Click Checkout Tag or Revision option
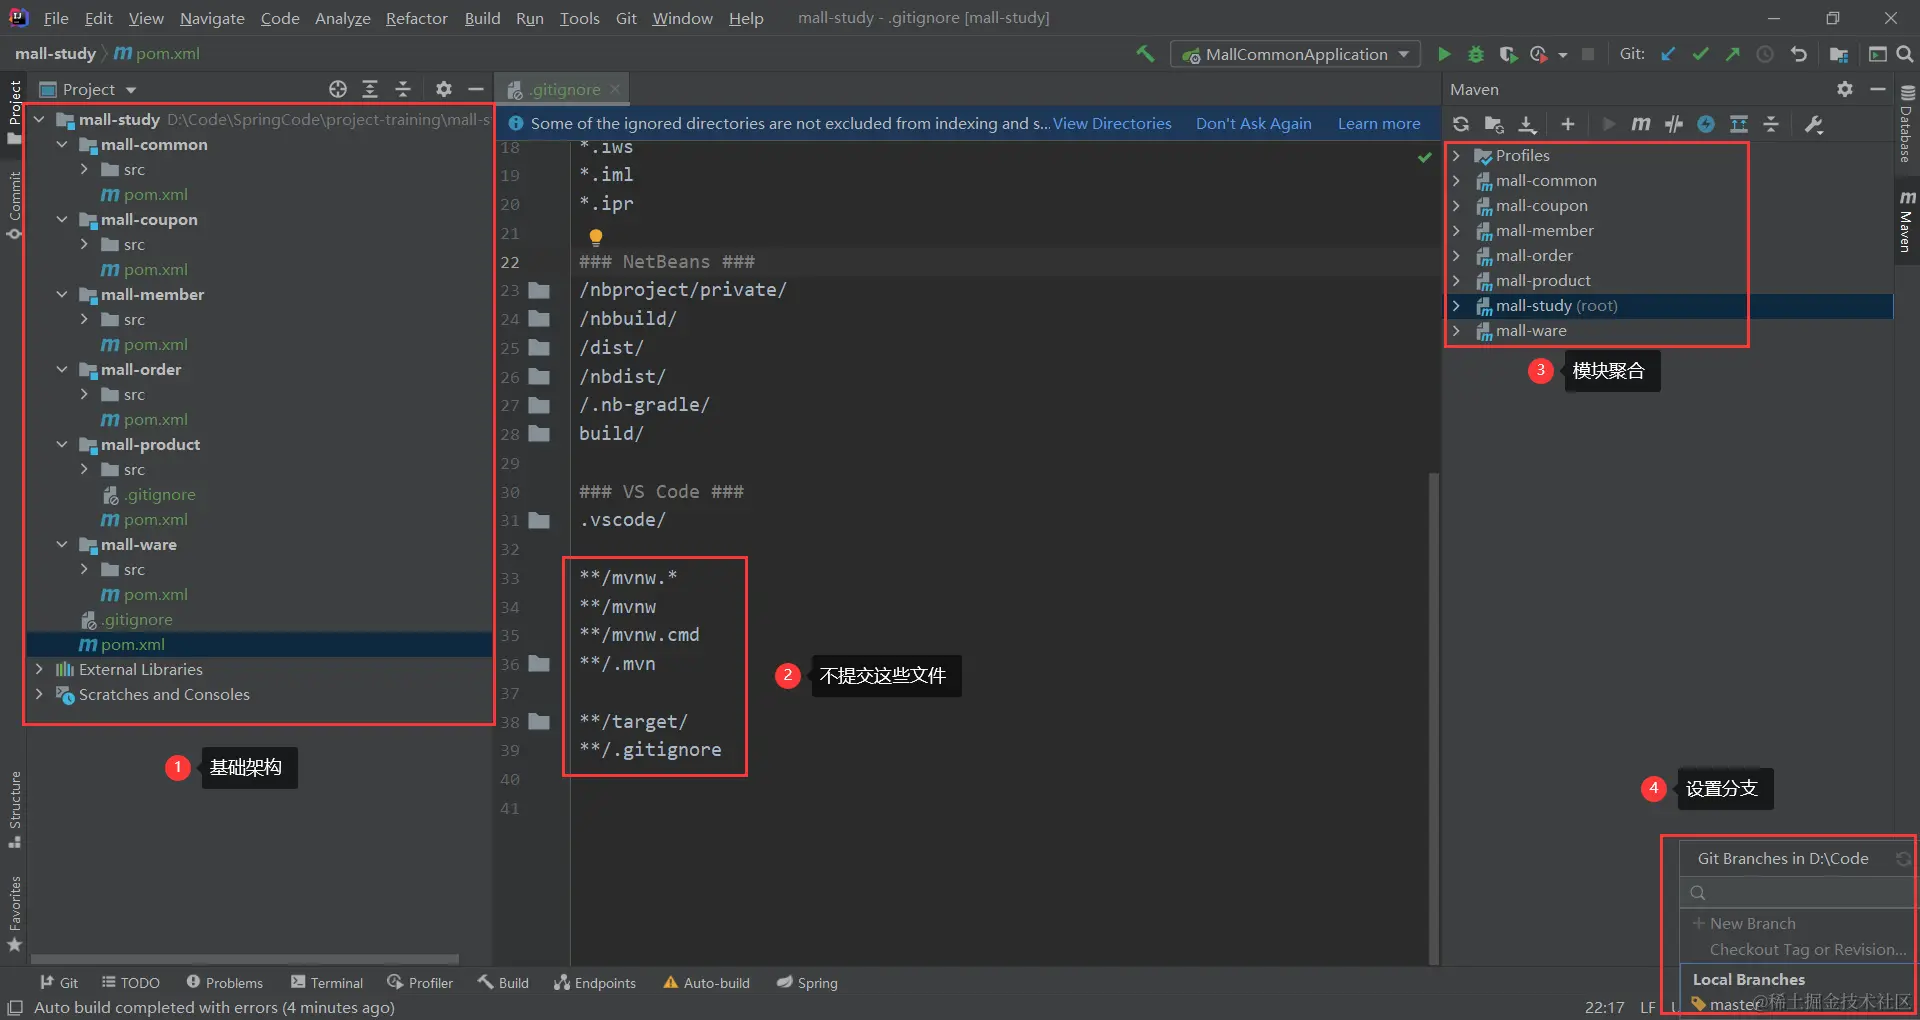This screenshot has width=1920, height=1020. pyautogui.click(x=1808, y=949)
